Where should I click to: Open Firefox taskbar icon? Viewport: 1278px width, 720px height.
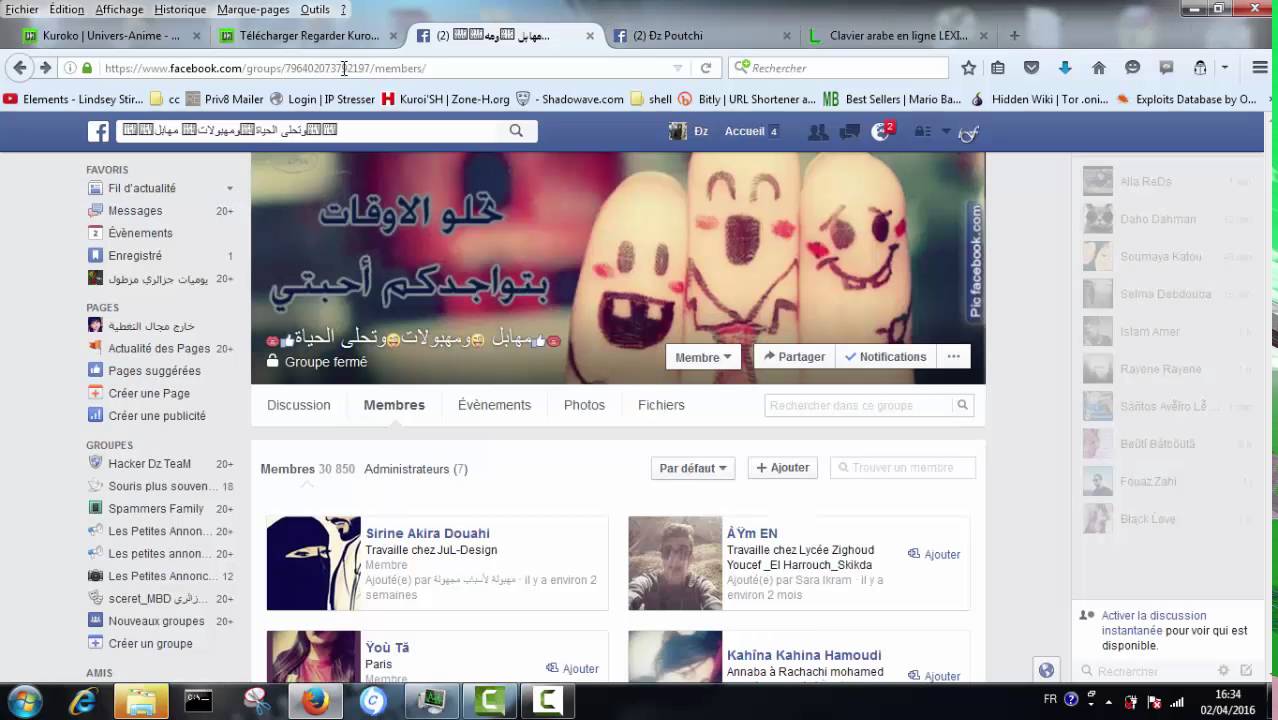coord(315,701)
